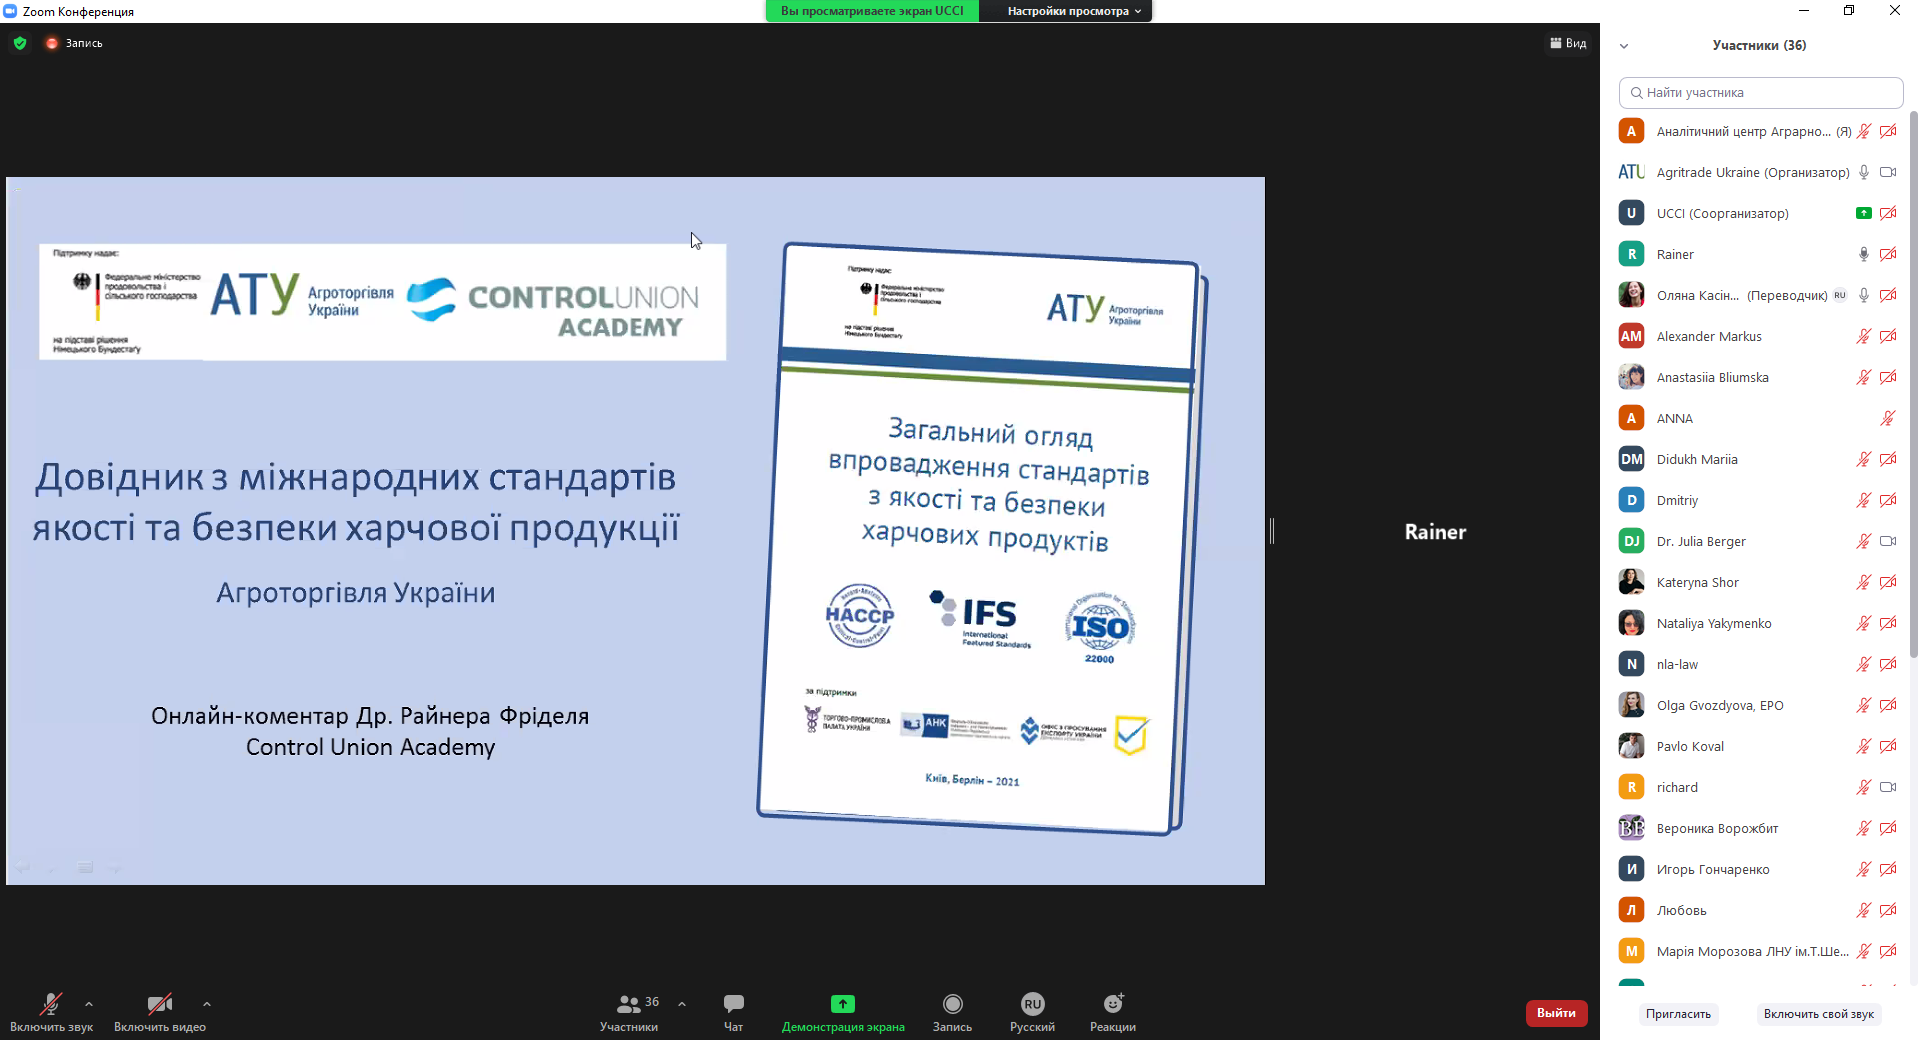The image size is (1920, 1040).
Task: Click muted mic icon for Dmitriy
Action: (x=1864, y=500)
